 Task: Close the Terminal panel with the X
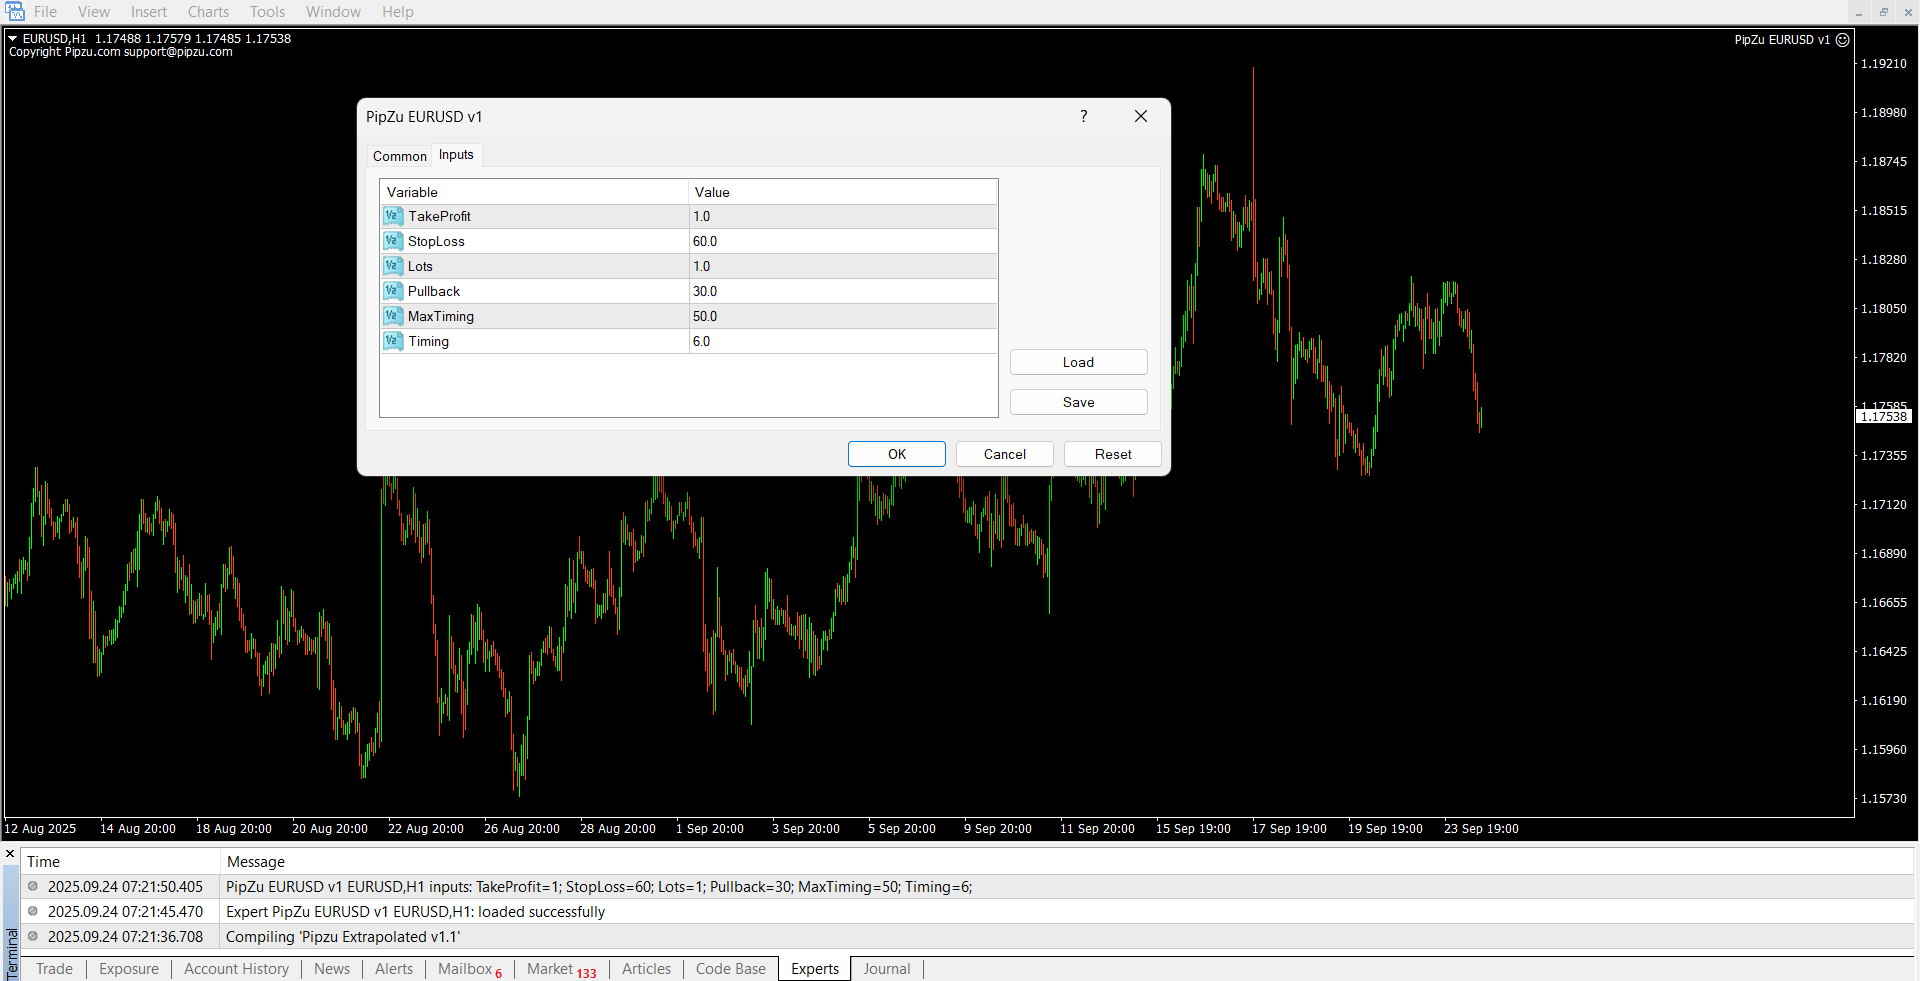[10, 854]
